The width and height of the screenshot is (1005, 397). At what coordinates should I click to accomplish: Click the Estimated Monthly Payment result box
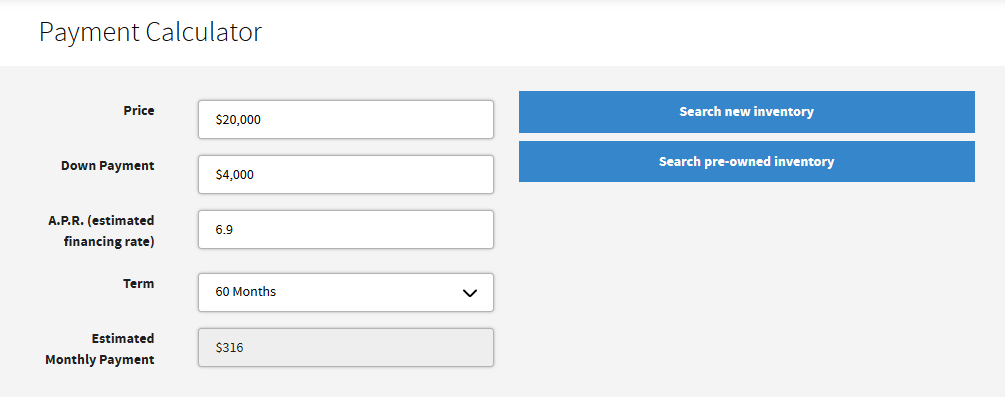click(346, 348)
